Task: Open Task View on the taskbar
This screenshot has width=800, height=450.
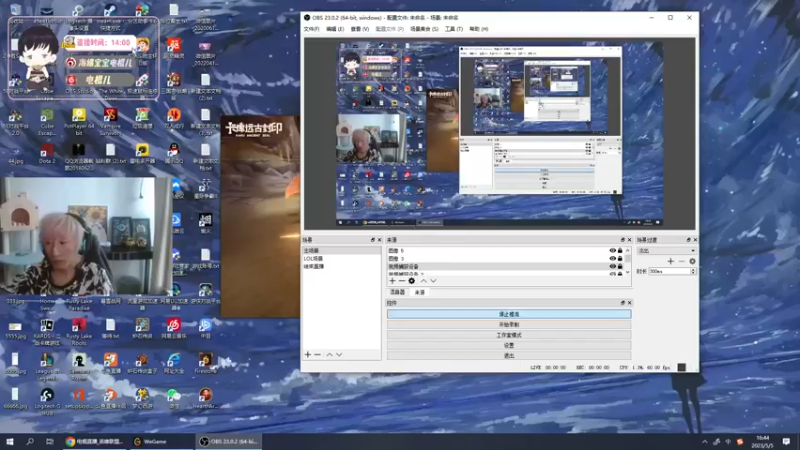Action: coord(49,441)
